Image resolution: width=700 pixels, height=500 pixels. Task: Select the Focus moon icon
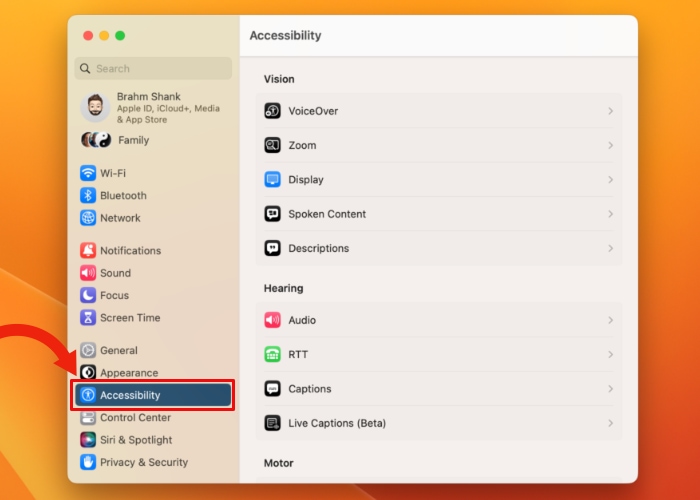coord(88,295)
